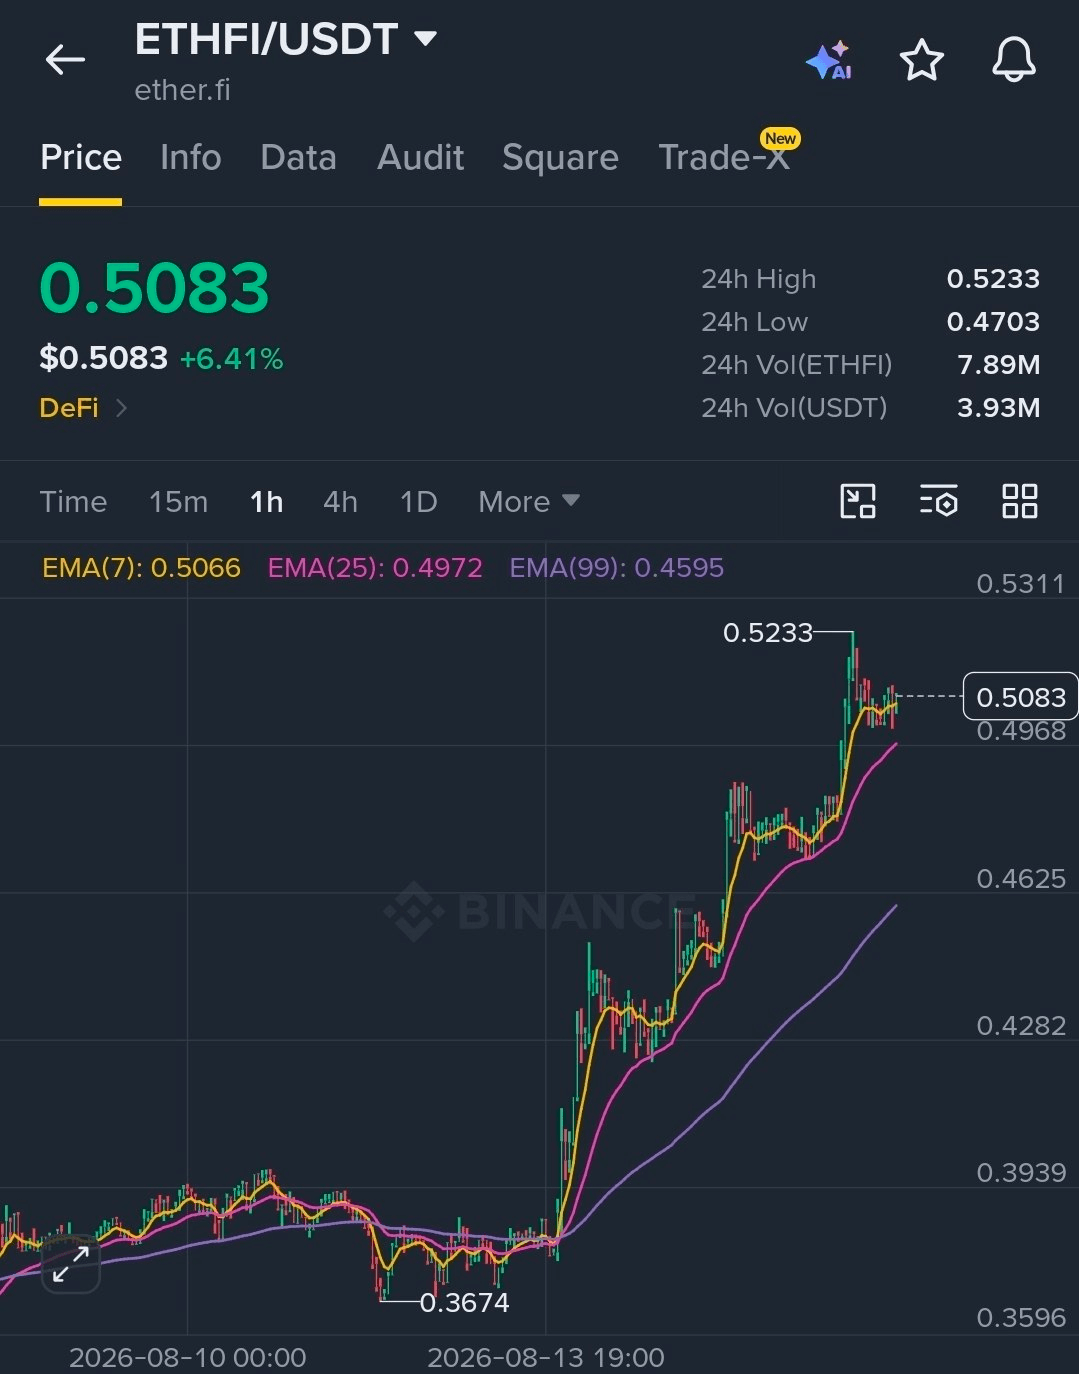Tap the back arrow icon
The height and width of the screenshot is (1374, 1079).
click(x=65, y=60)
